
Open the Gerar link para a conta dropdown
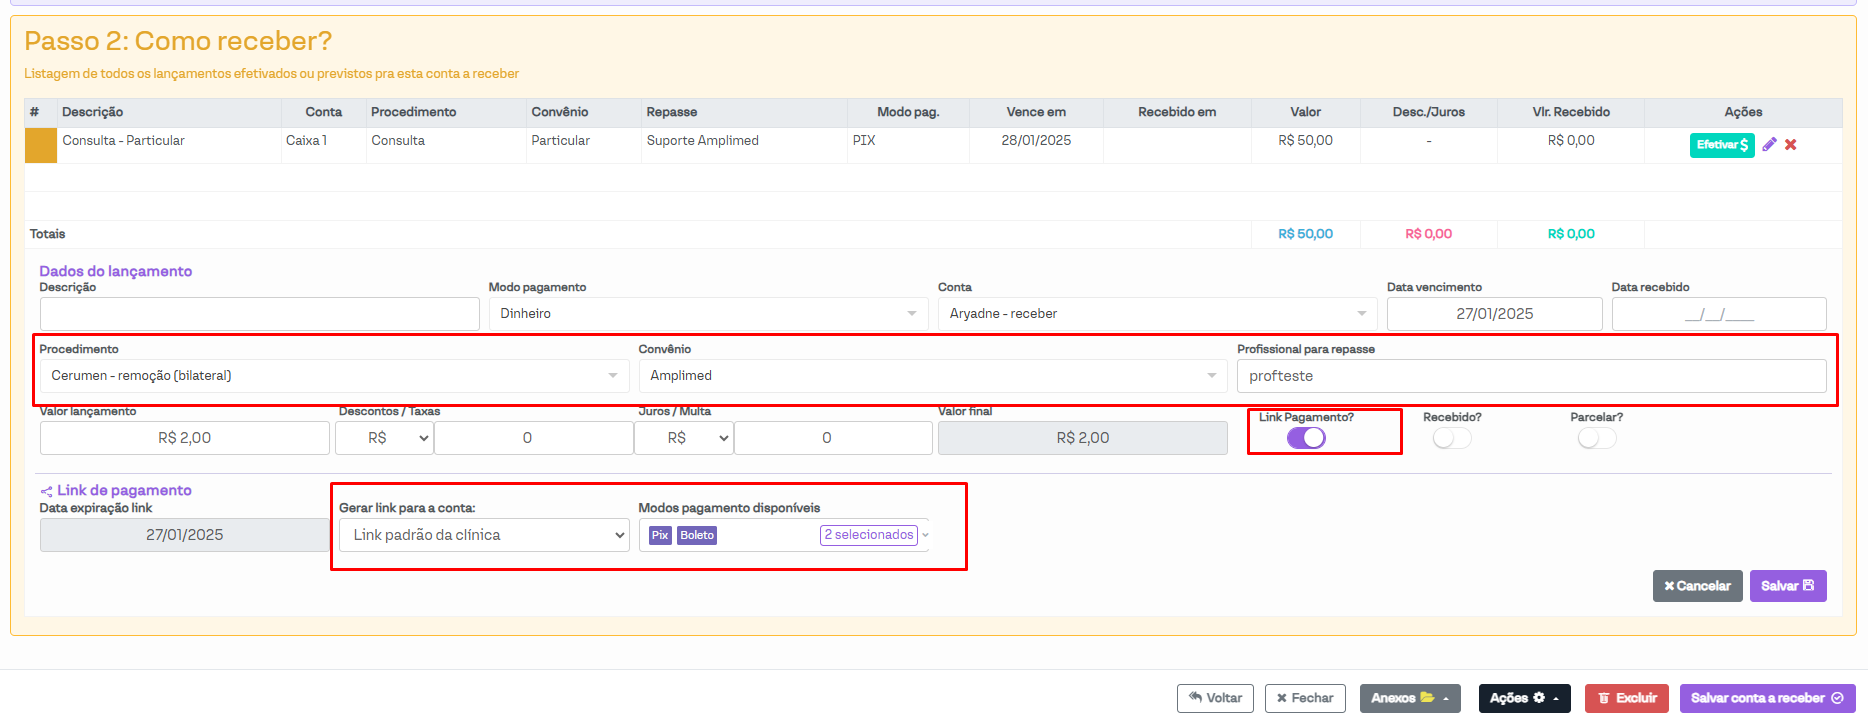(484, 535)
